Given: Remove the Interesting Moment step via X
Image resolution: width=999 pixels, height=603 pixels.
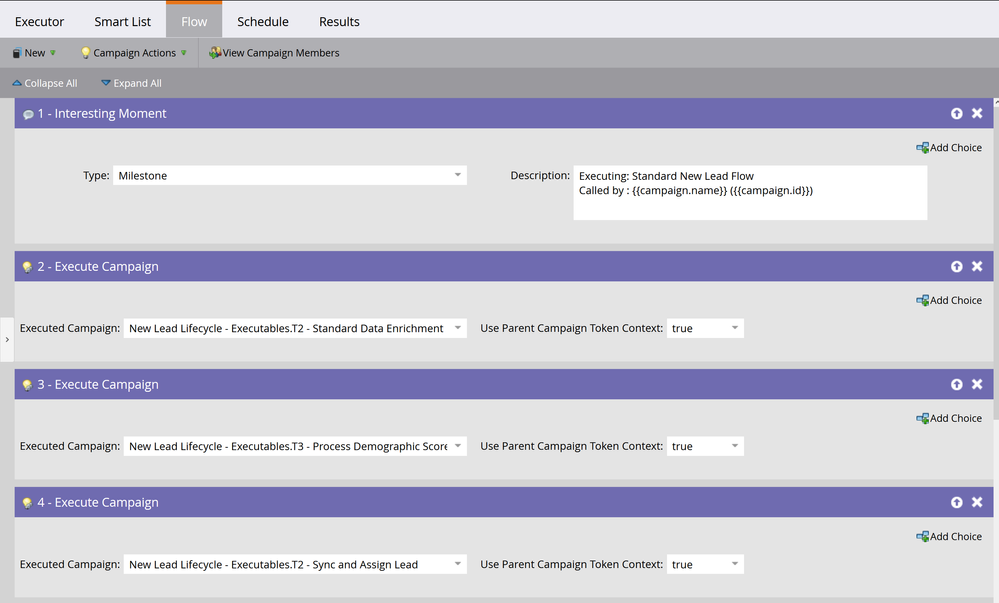Looking at the screenshot, I should [977, 113].
